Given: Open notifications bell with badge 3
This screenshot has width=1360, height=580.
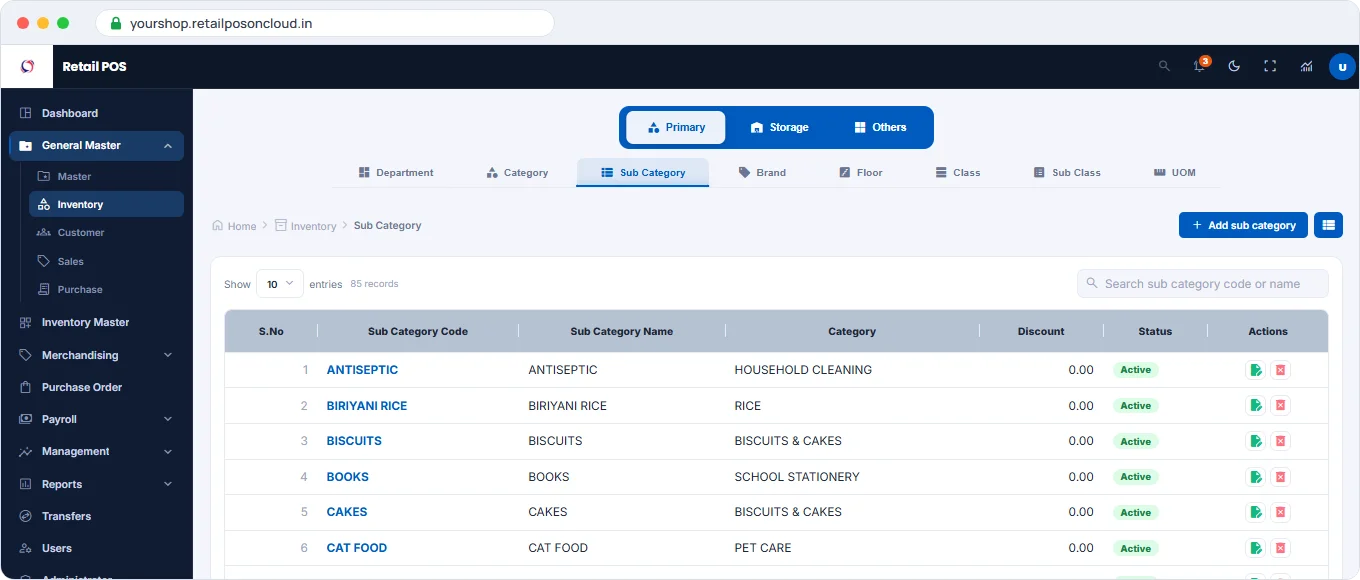Looking at the screenshot, I should (1200, 66).
